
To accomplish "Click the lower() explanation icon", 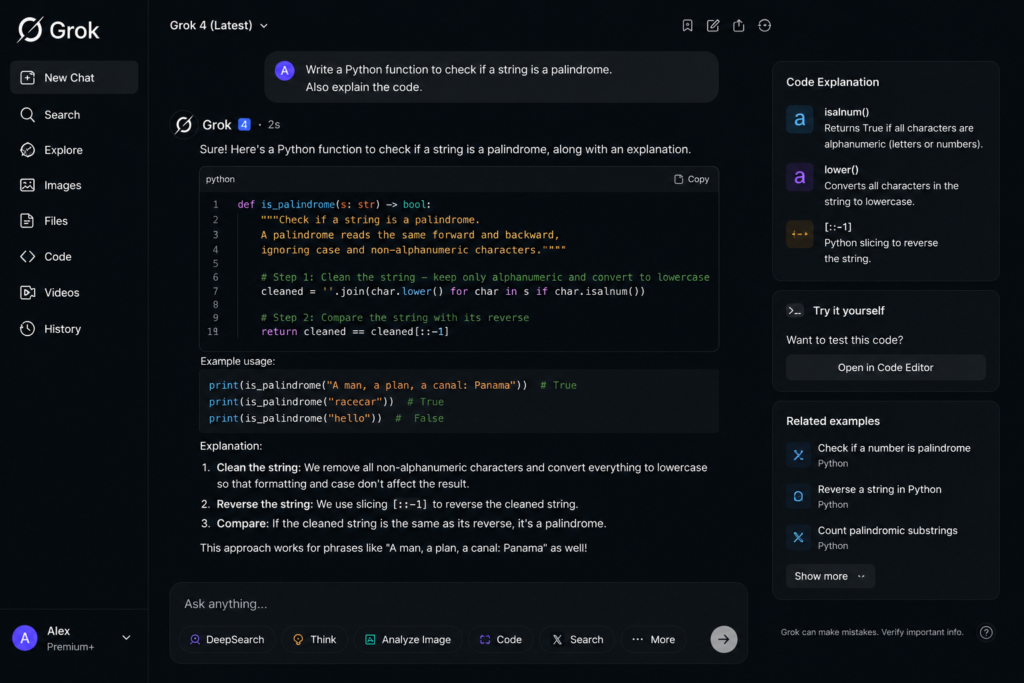I will [x=799, y=177].
